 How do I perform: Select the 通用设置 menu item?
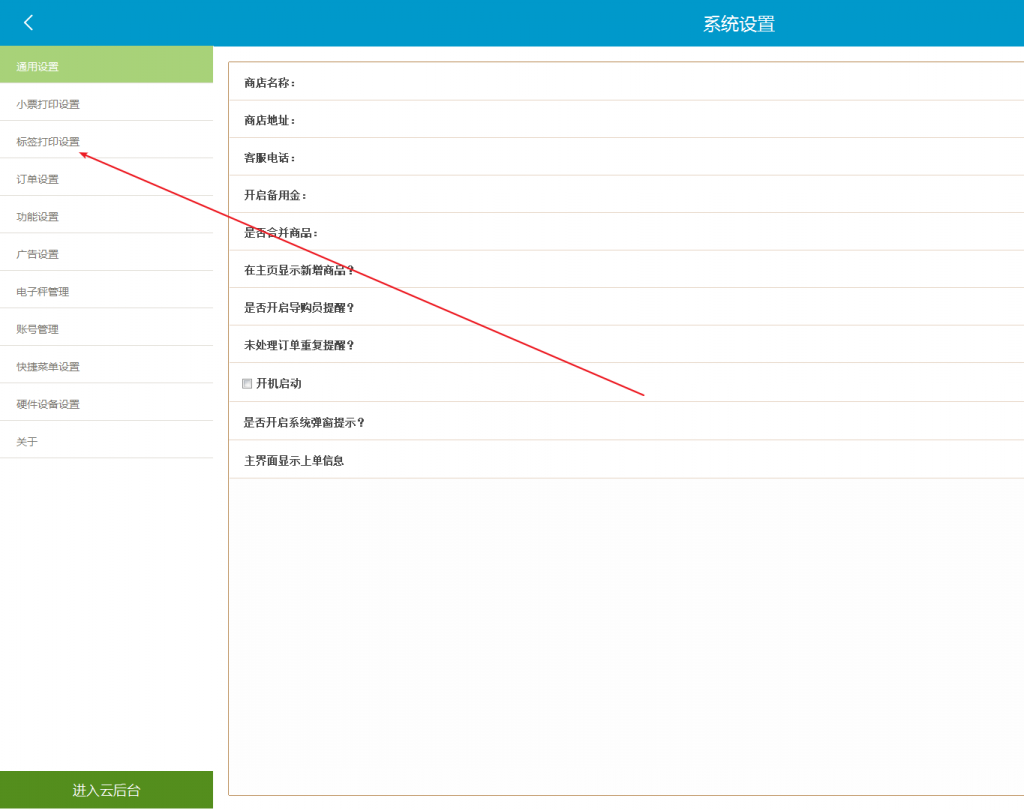coord(106,65)
